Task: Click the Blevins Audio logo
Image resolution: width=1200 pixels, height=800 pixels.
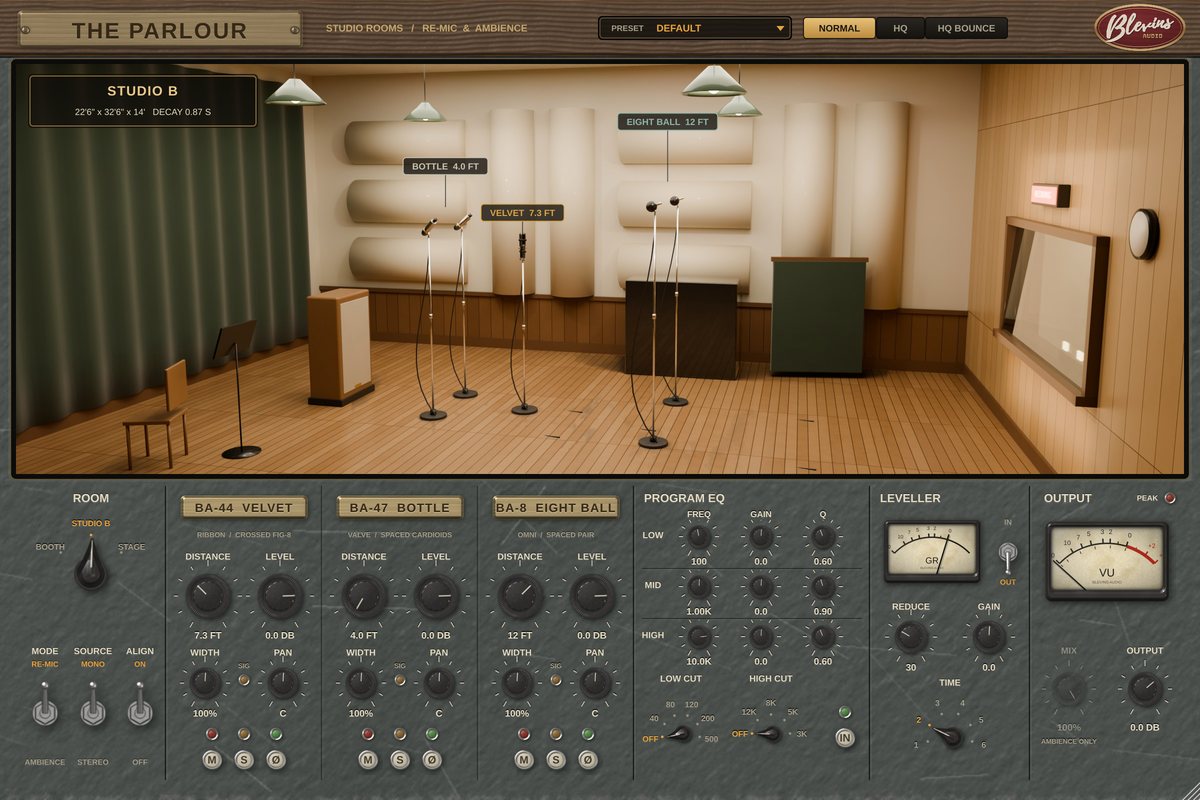Action: point(1139,28)
